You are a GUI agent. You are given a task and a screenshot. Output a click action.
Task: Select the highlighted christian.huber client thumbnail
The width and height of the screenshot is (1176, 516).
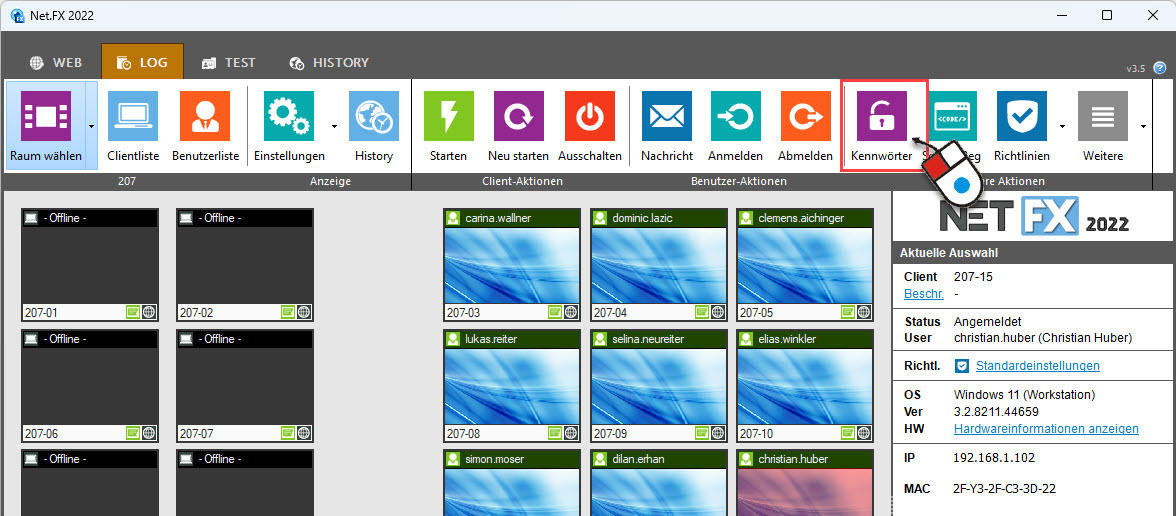(806, 483)
